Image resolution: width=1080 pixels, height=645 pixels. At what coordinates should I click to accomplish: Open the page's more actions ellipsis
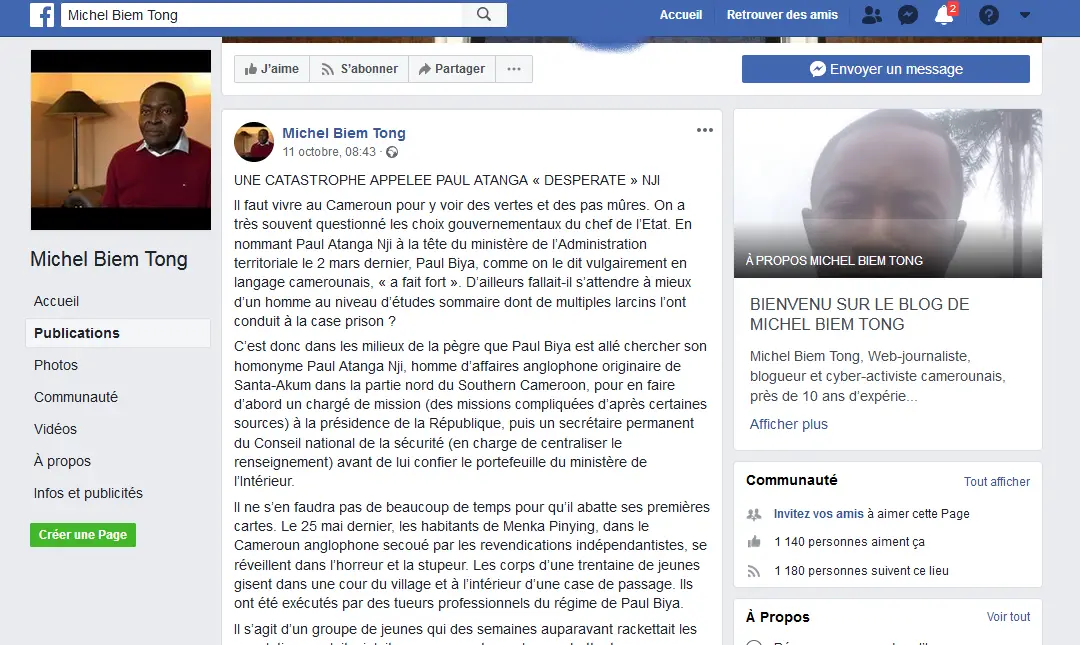[514, 69]
